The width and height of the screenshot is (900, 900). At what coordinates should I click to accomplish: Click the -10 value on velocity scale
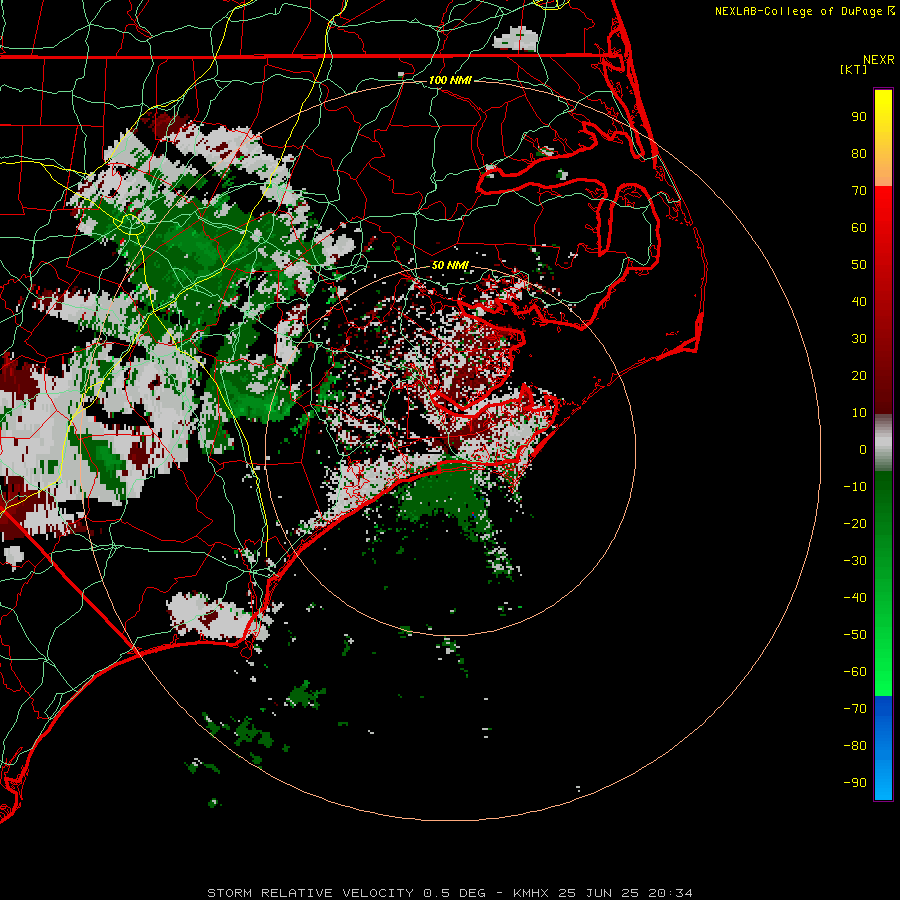click(855, 487)
